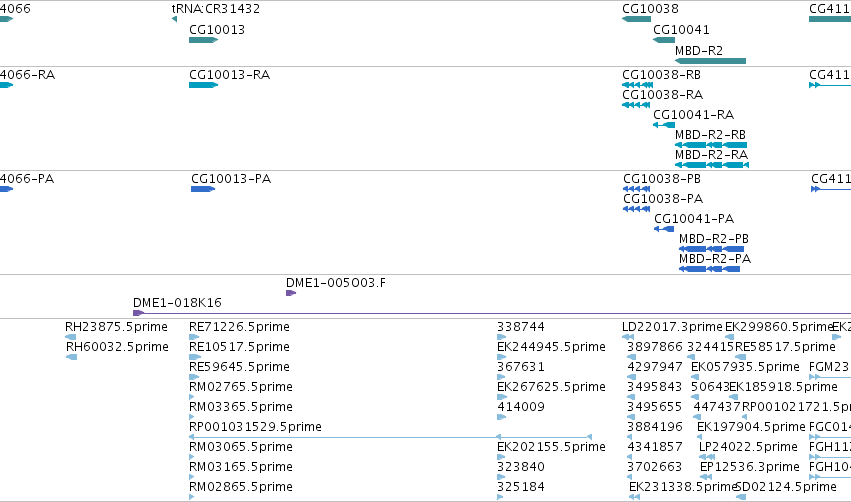Viewport: 851px width, 502px height.
Task: Select the MBD-R2-RB transcript label
Action: click(710, 135)
